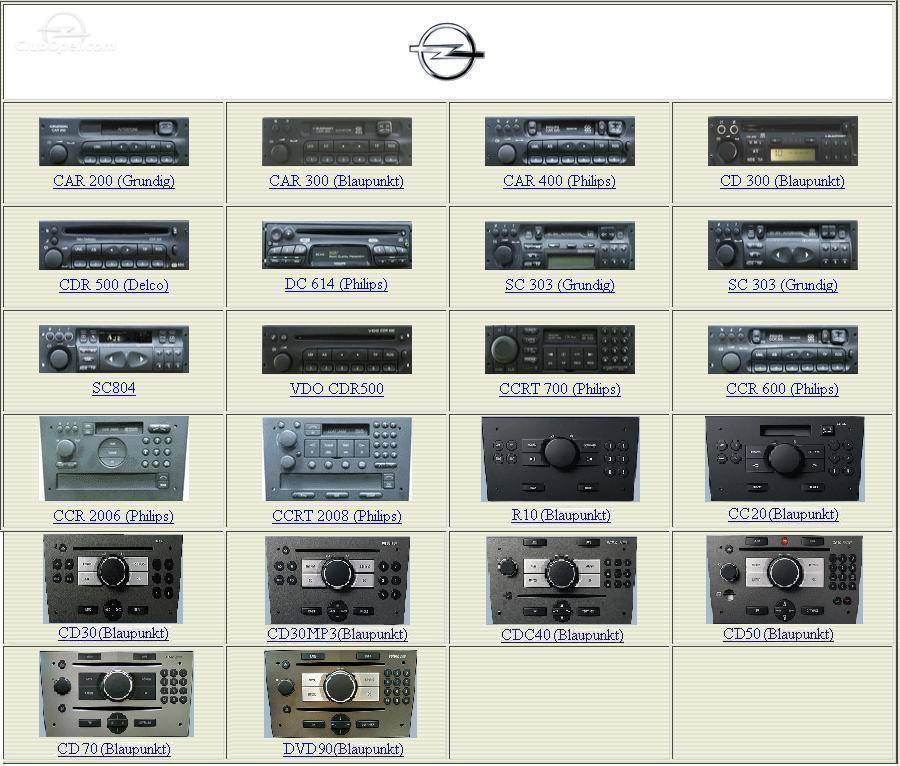This screenshot has height=766, width=900.
Task: Select the CDR 500 Delco radio image
Action: (114, 245)
